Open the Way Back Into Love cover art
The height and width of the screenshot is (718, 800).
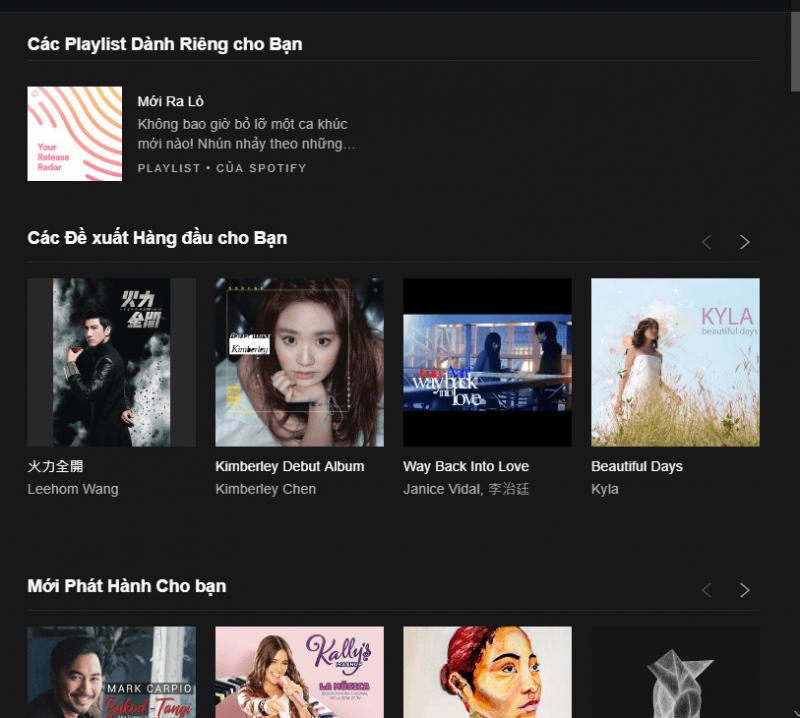click(487, 362)
